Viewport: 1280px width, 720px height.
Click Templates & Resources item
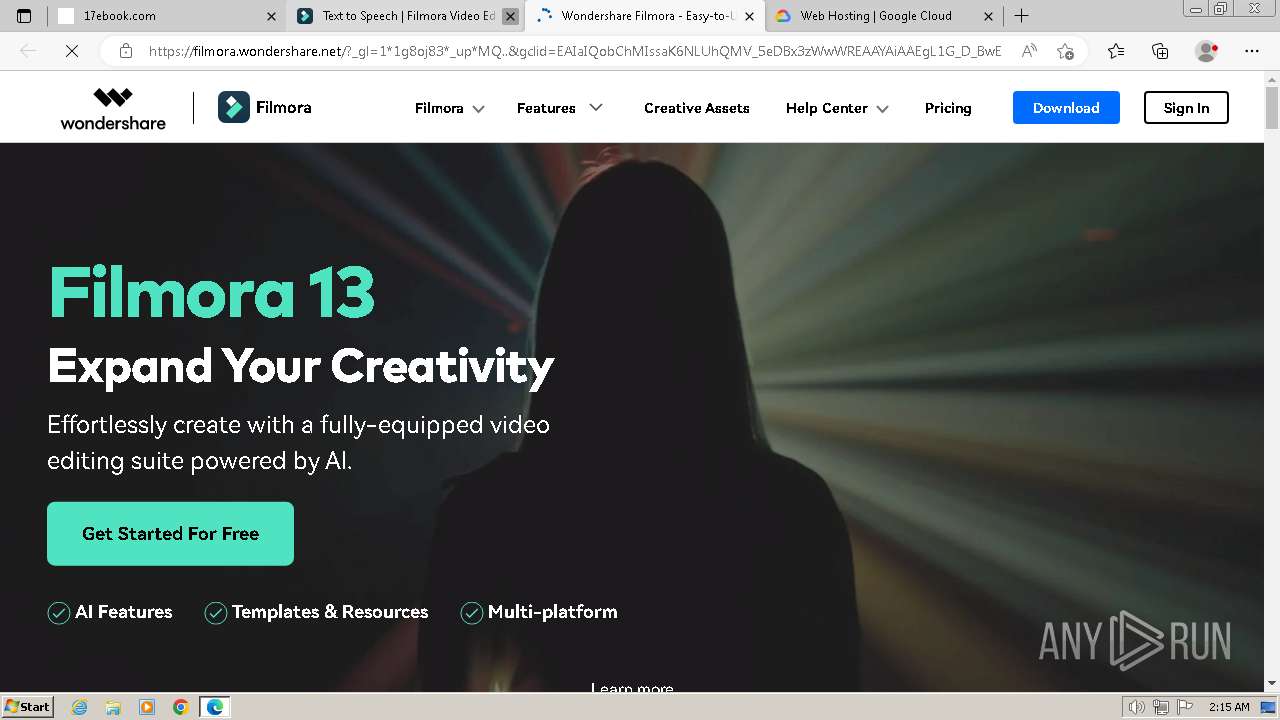coord(316,612)
